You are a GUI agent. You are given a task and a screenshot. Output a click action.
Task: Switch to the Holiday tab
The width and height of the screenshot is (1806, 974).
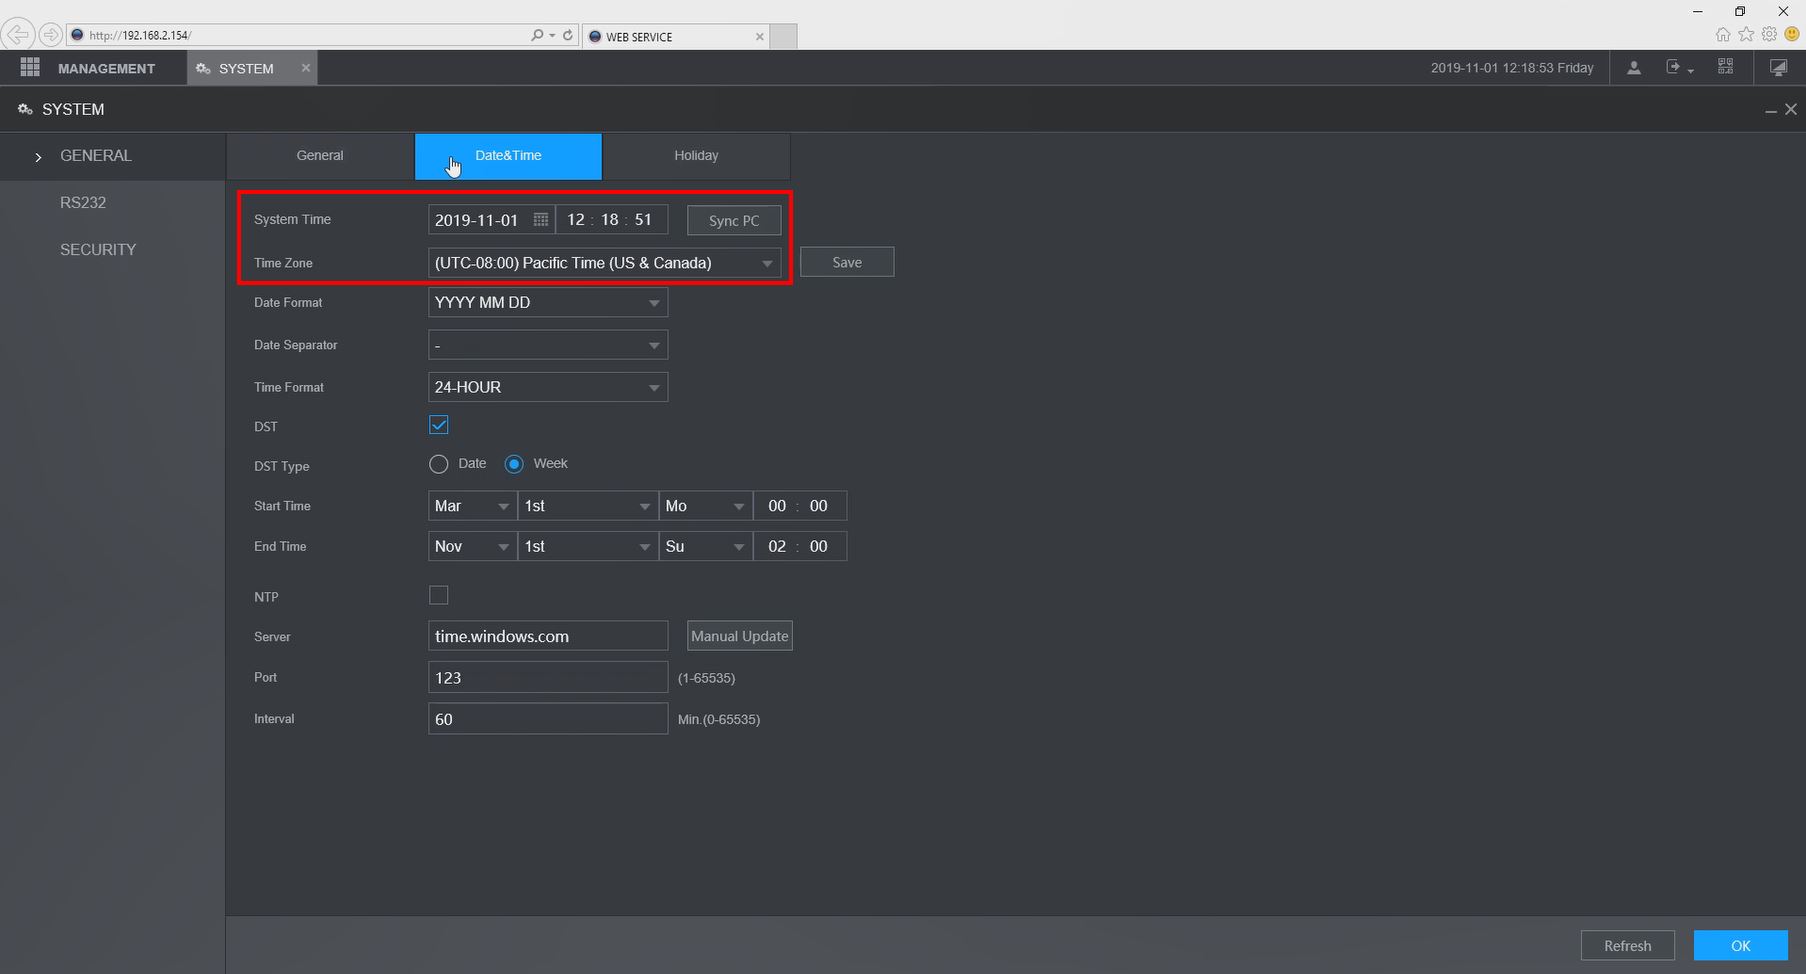[x=696, y=156]
